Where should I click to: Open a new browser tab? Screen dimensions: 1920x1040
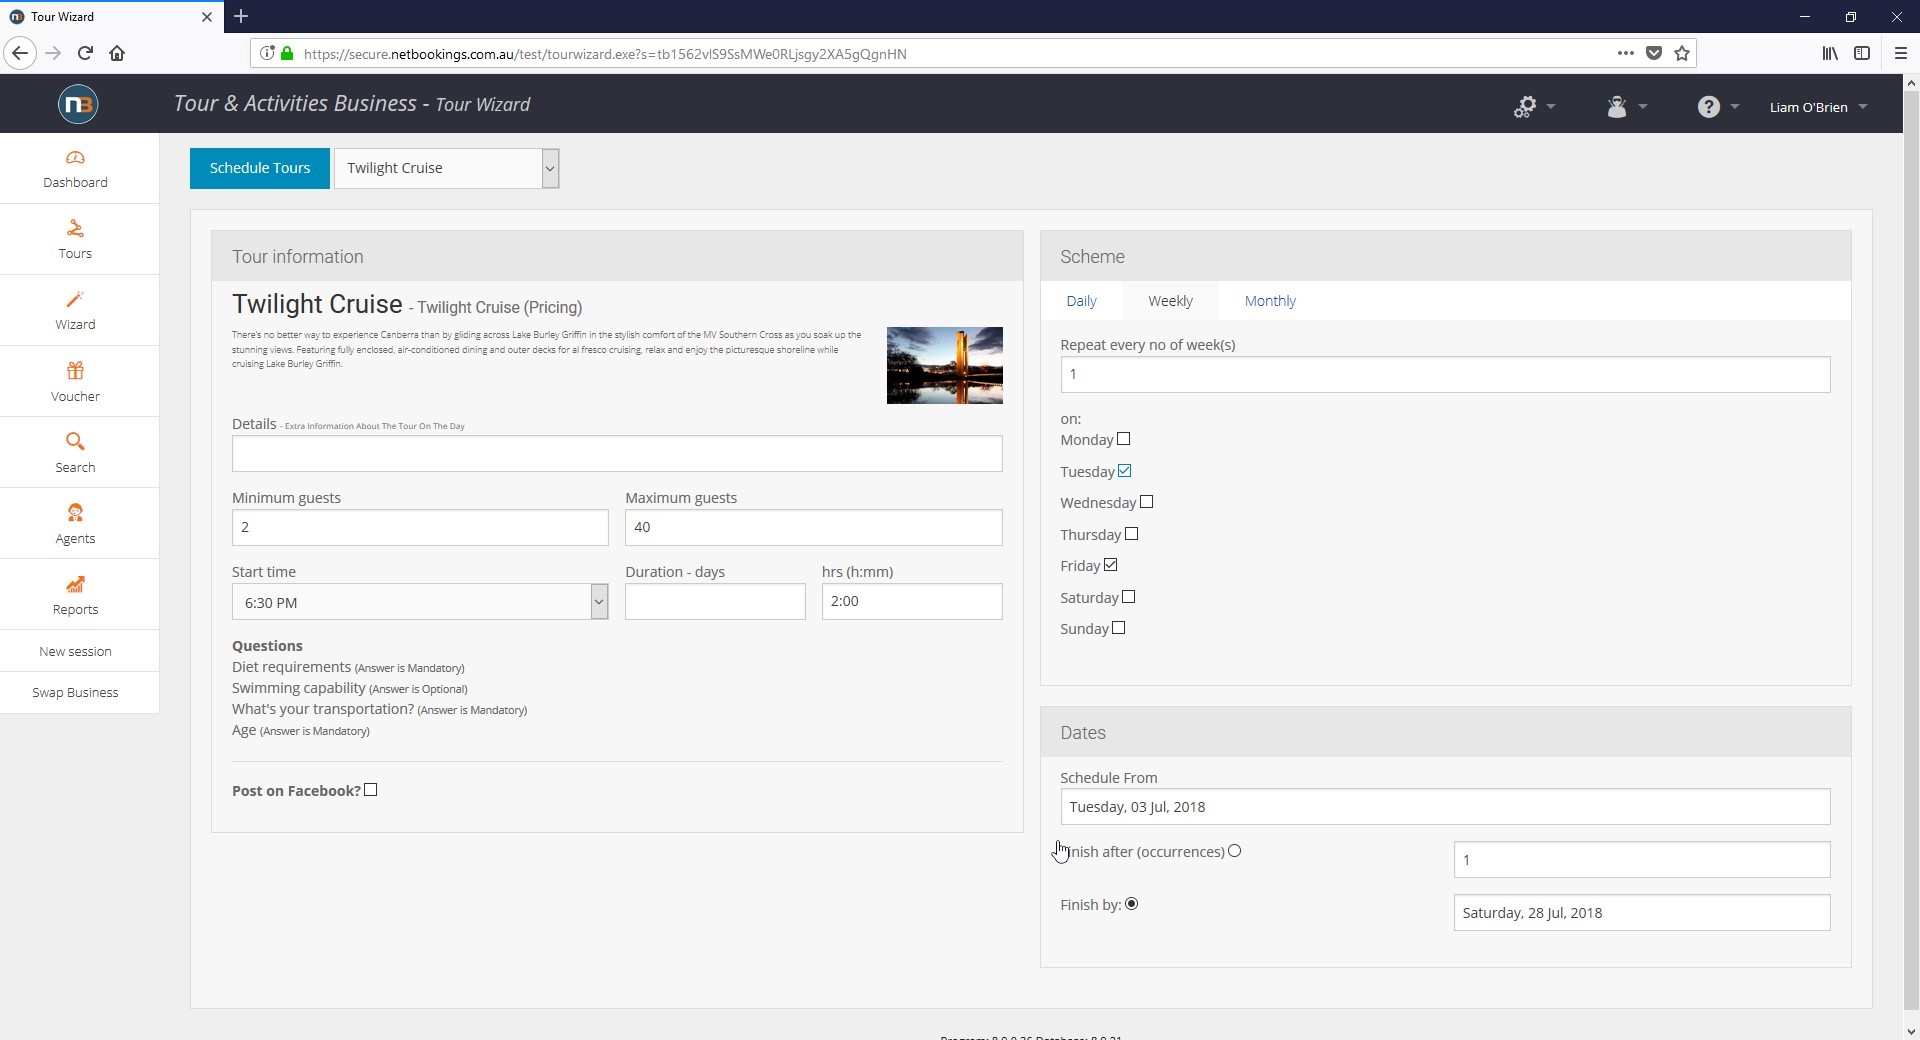coord(241,16)
